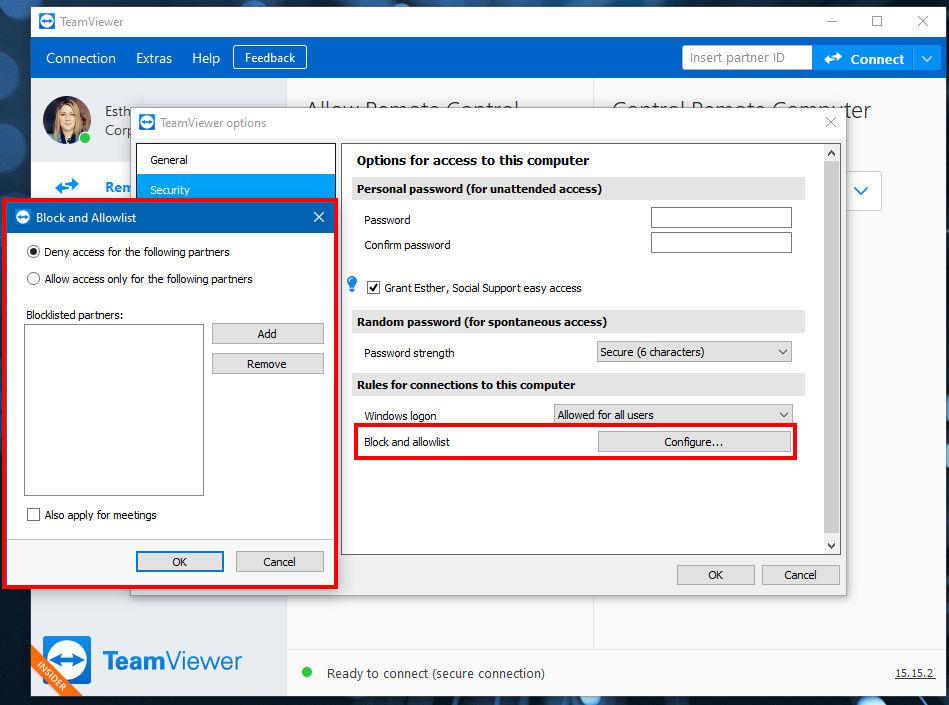Click Cancel in Block and Allowlist dialog
949x705 pixels.
pos(280,562)
